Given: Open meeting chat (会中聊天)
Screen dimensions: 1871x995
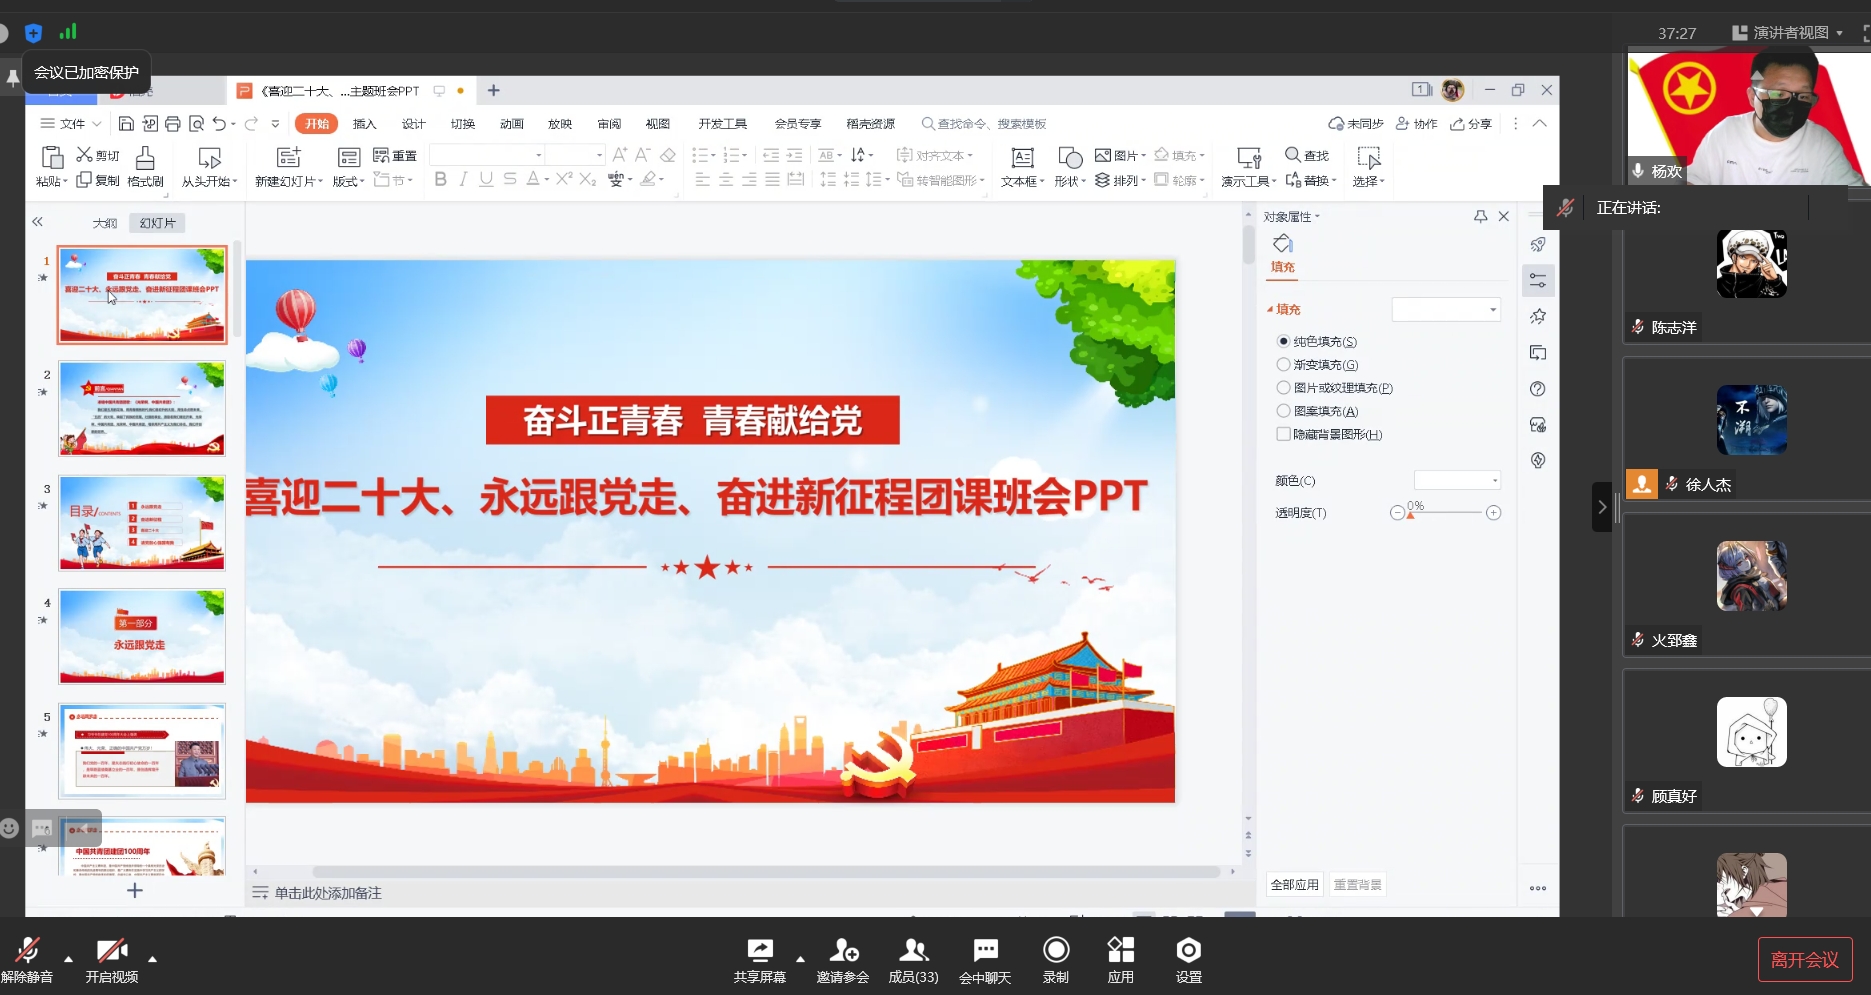Looking at the screenshot, I should (x=985, y=961).
